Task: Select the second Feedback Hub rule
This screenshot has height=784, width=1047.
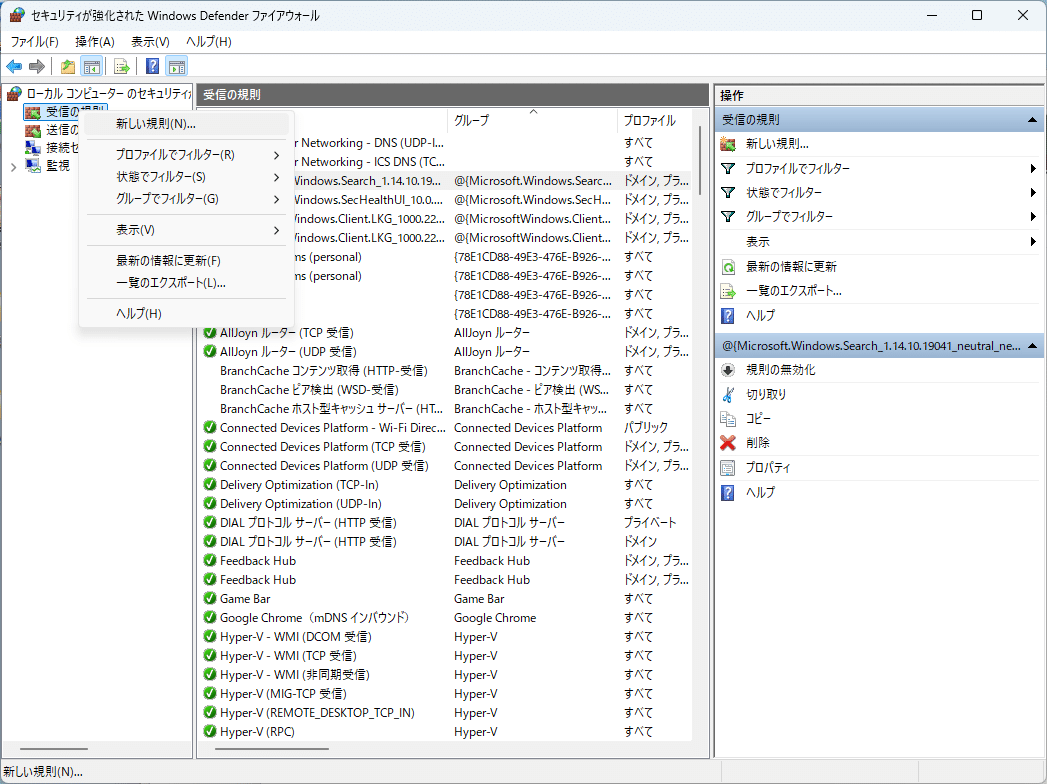Action: [x=446, y=580]
